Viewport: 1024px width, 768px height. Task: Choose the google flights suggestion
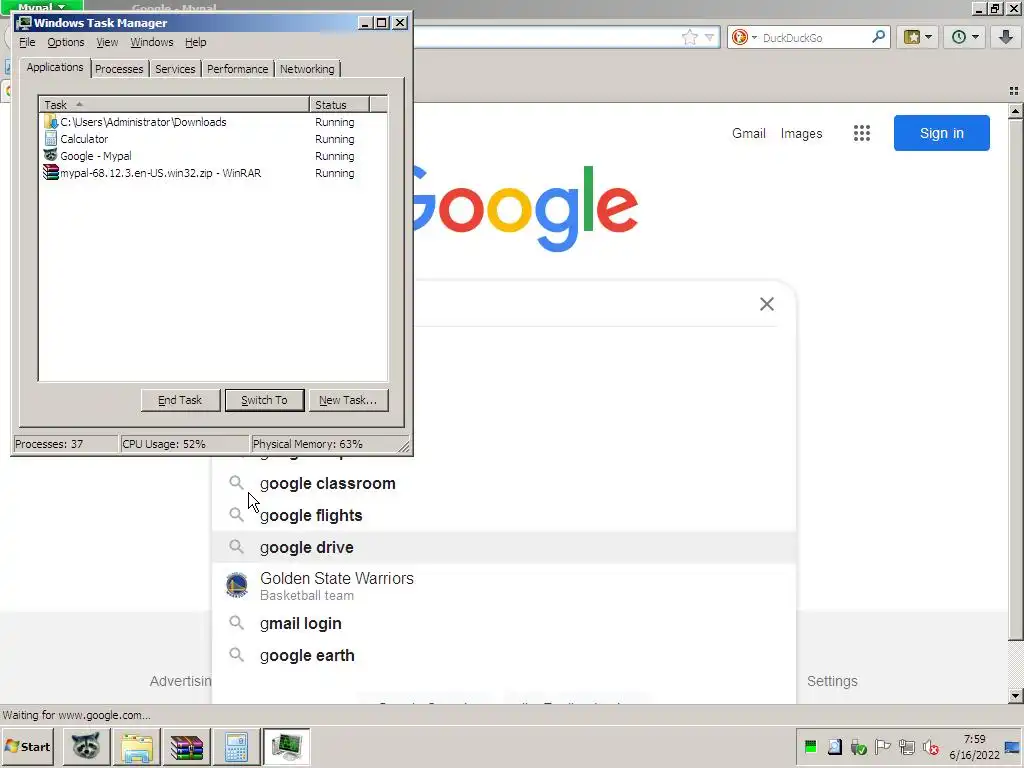tap(504, 515)
